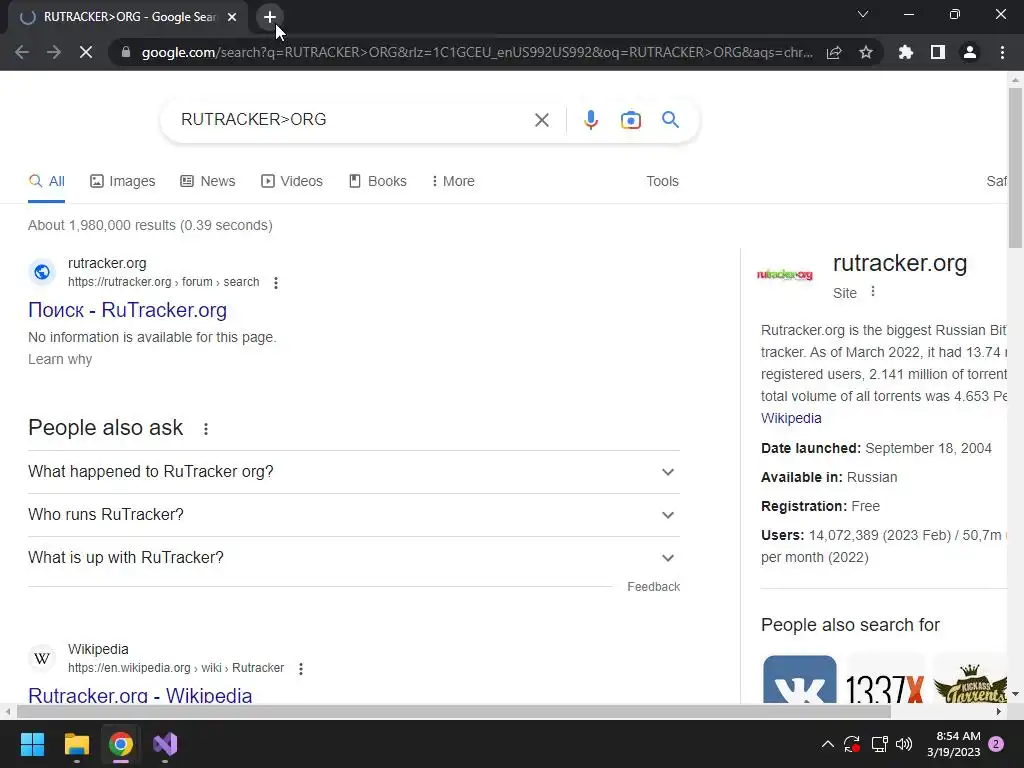This screenshot has width=1024, height=768.
Task: Open File Explorer from taskbar
Action: click(76, 744)
